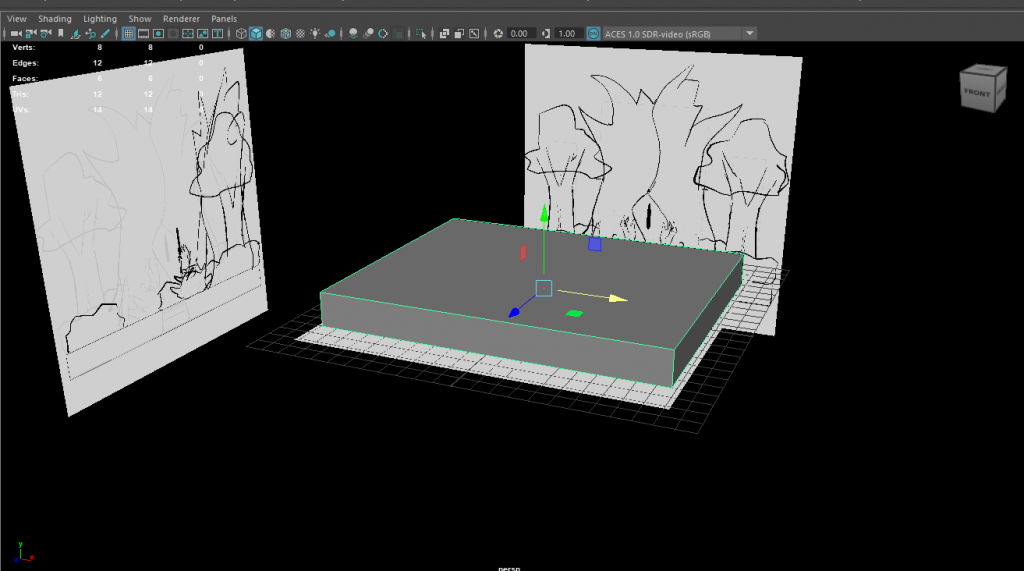
Task: Click the blue XY plane handle
Action: [x=594, y=244]
